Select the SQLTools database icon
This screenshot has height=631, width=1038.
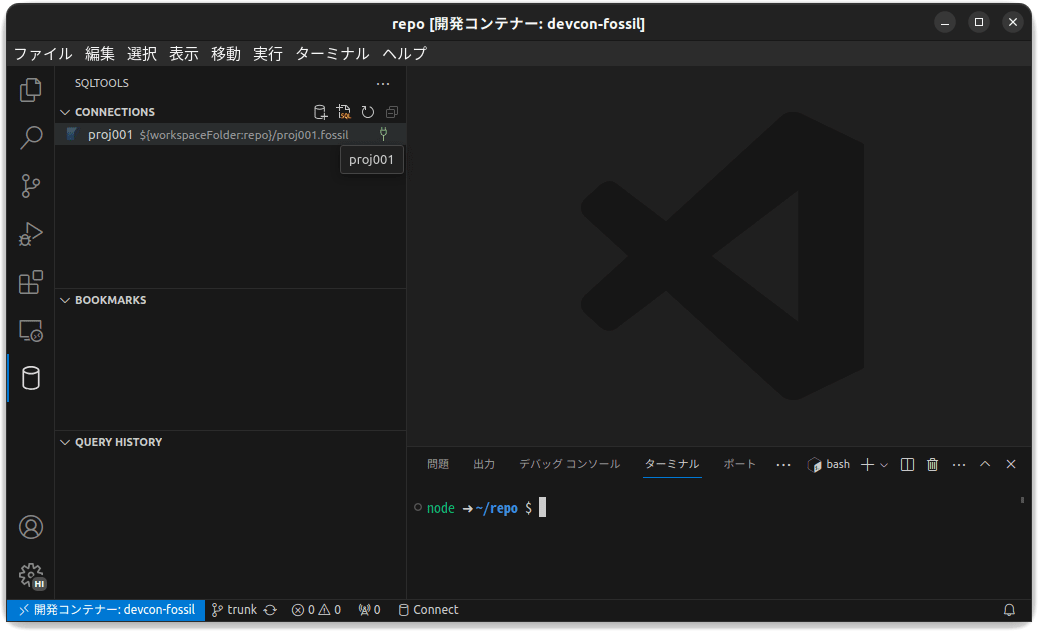(x=30, y=378)
